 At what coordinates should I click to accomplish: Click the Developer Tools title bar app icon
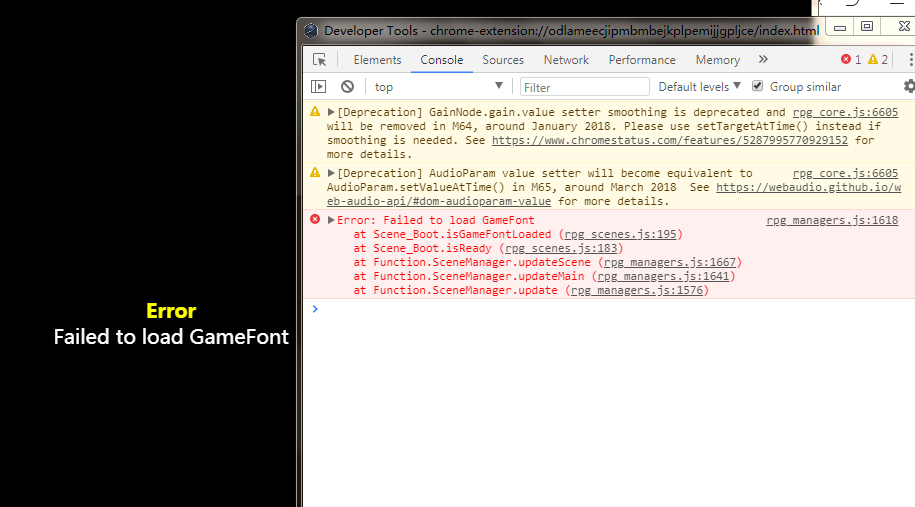point(311,30)
